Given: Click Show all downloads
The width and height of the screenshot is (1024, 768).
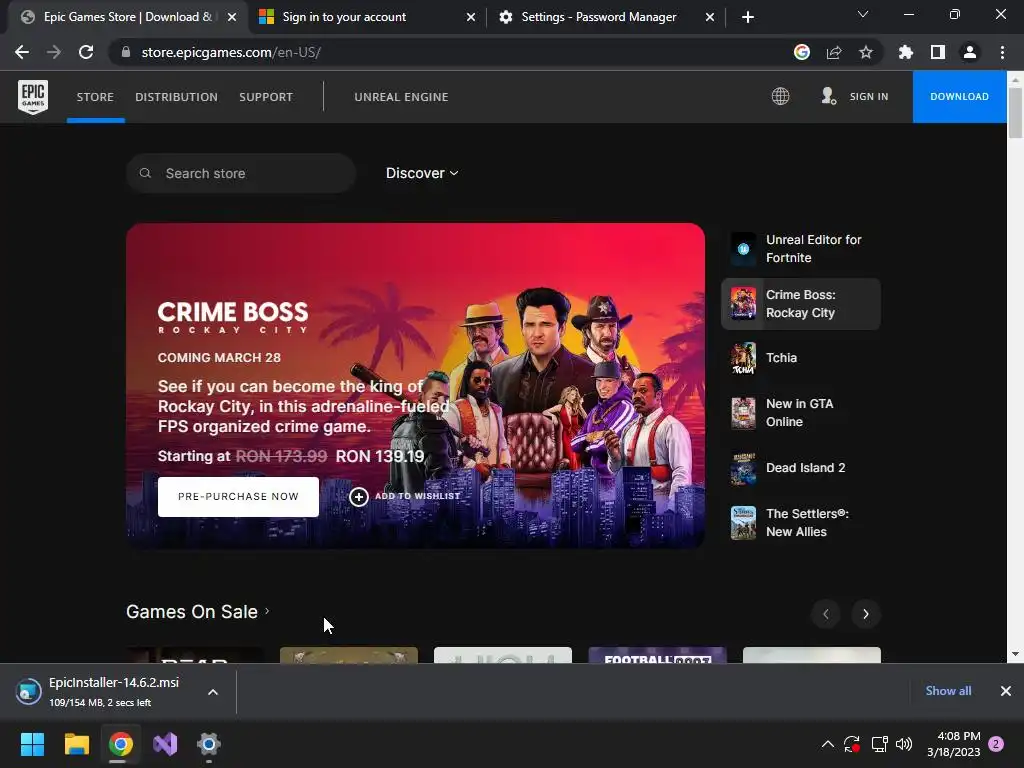Looking at the screenshot, I should click(x=948, y=691).
